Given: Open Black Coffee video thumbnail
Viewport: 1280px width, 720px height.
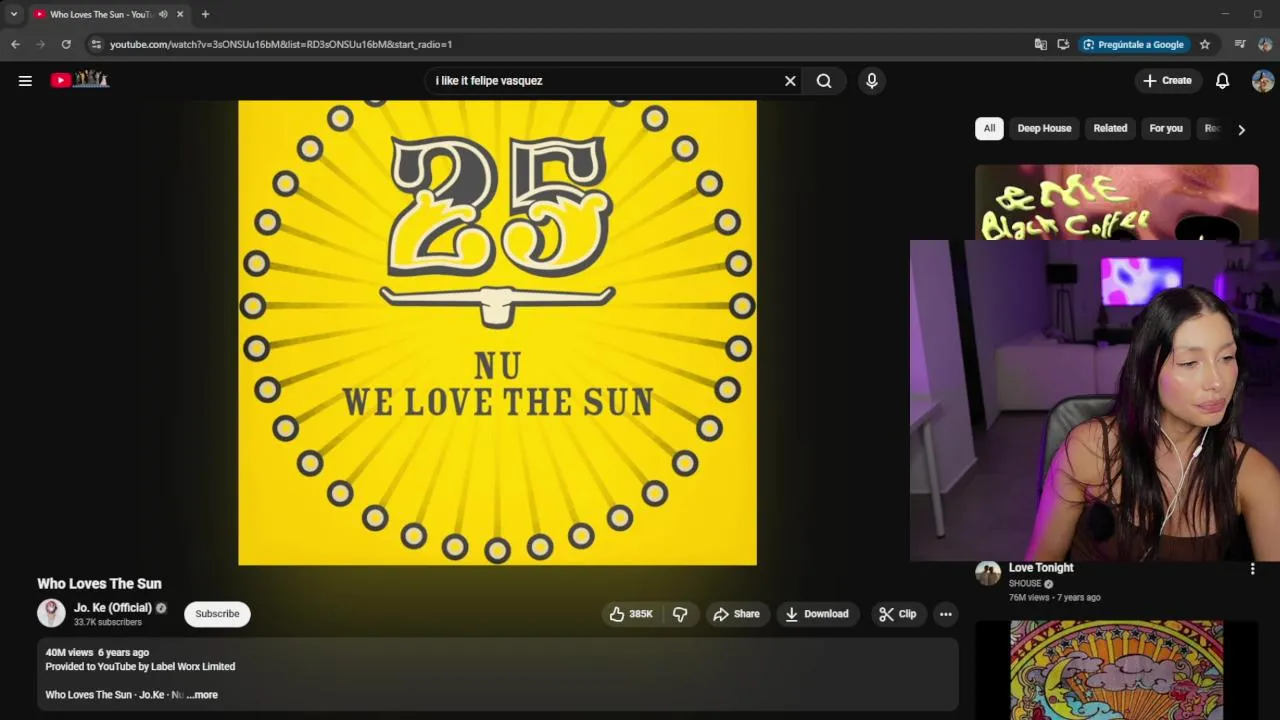Looking at the screenshot, I should (x=1117, y=203).
